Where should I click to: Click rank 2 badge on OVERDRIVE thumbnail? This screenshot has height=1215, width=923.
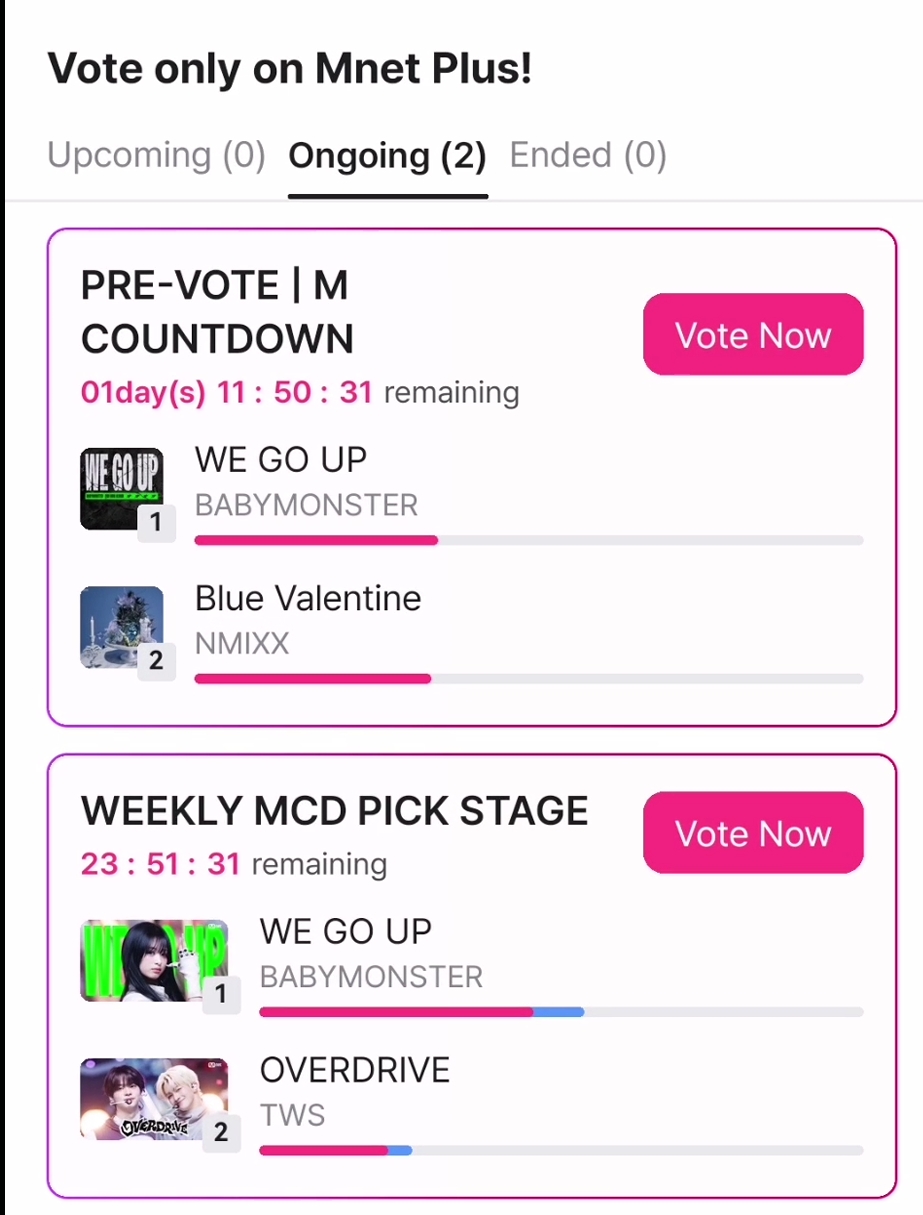tap(221, 1132)
